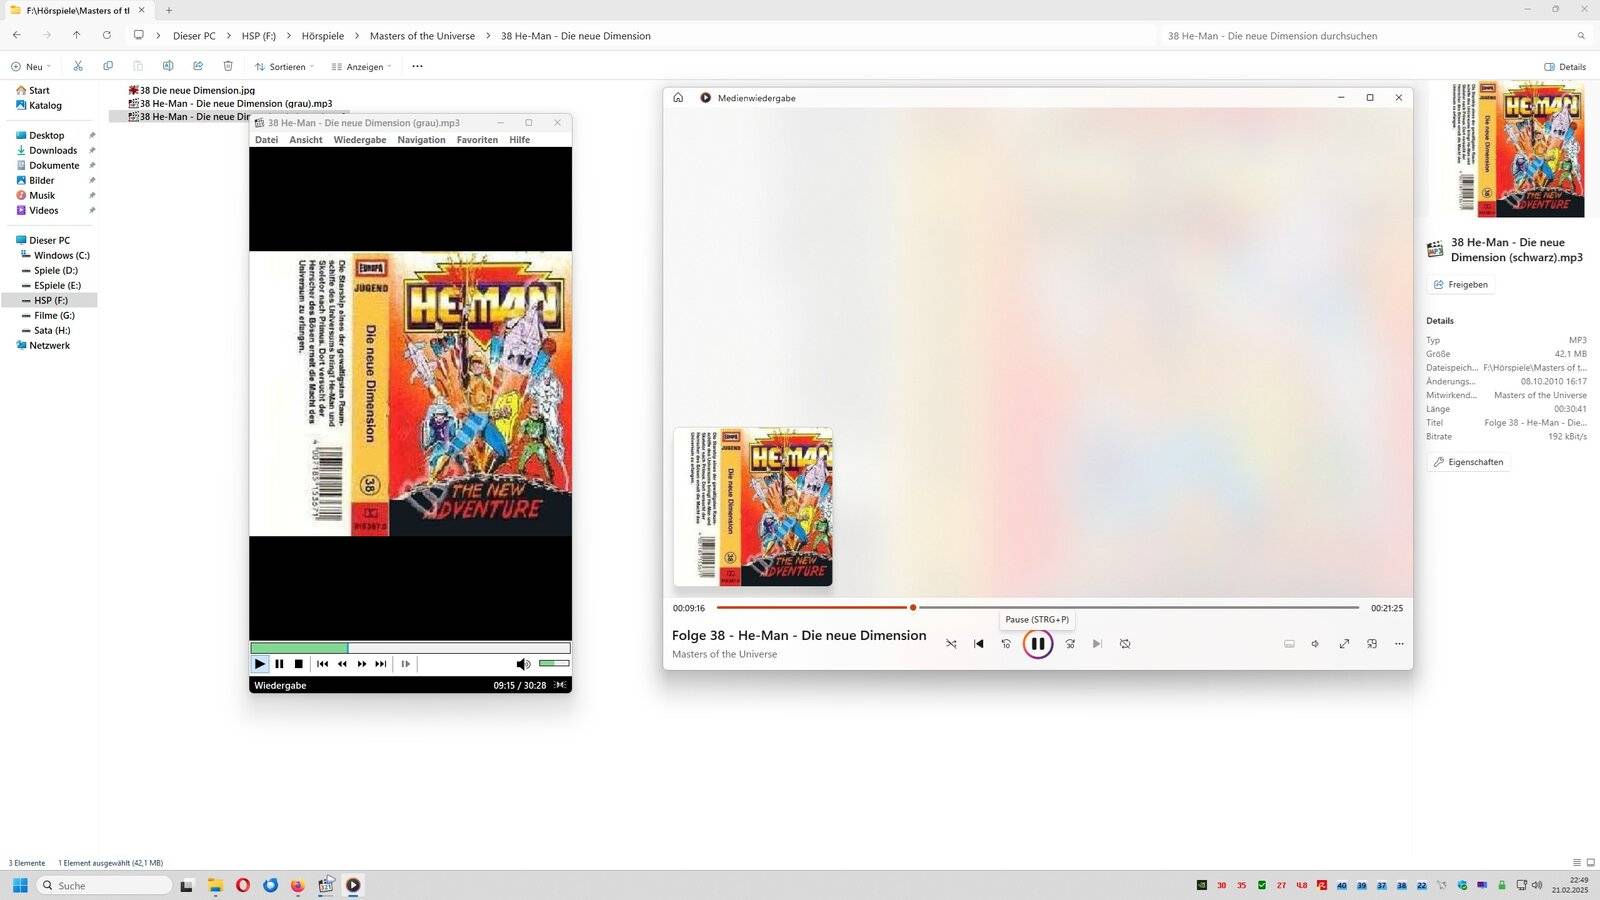Open the Sortieren dropdown
This screenshot has width=1600, height=900.
pos(284,67)
